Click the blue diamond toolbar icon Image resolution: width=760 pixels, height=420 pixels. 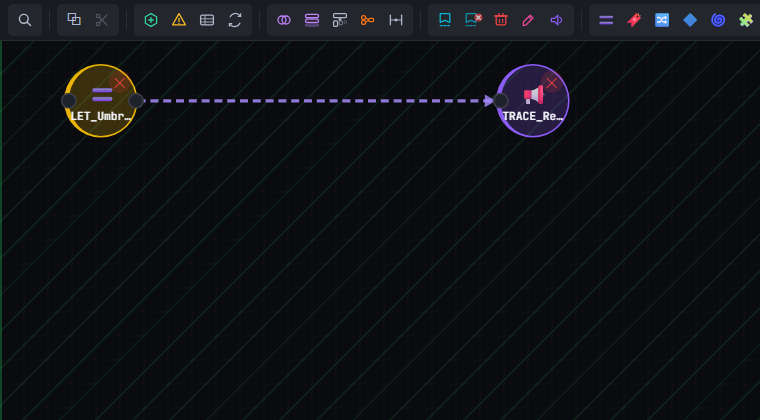coord(690,20)
